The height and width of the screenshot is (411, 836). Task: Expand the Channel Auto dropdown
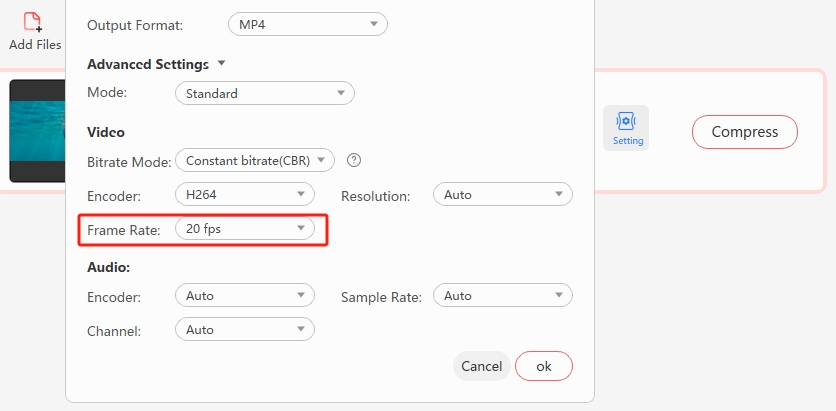(244, 330)
